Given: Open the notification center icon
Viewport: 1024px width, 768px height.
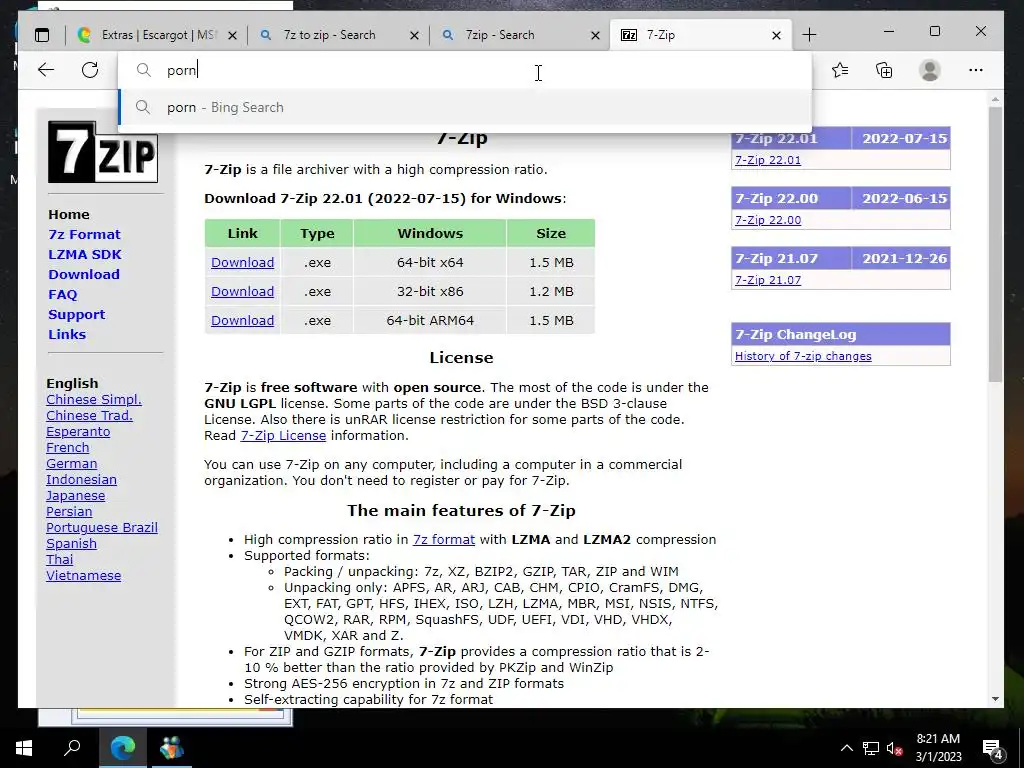Looking at the screenshot, I should click(993, 749).
